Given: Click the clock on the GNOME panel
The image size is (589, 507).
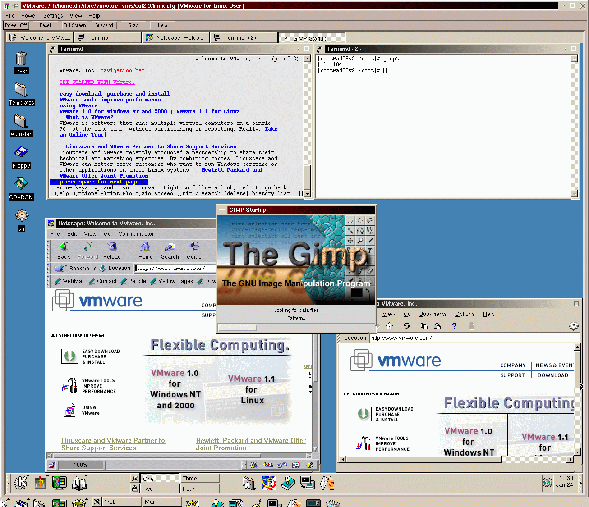Looking at the screenshot, I should pyautogui.click(x=565, y=481).
